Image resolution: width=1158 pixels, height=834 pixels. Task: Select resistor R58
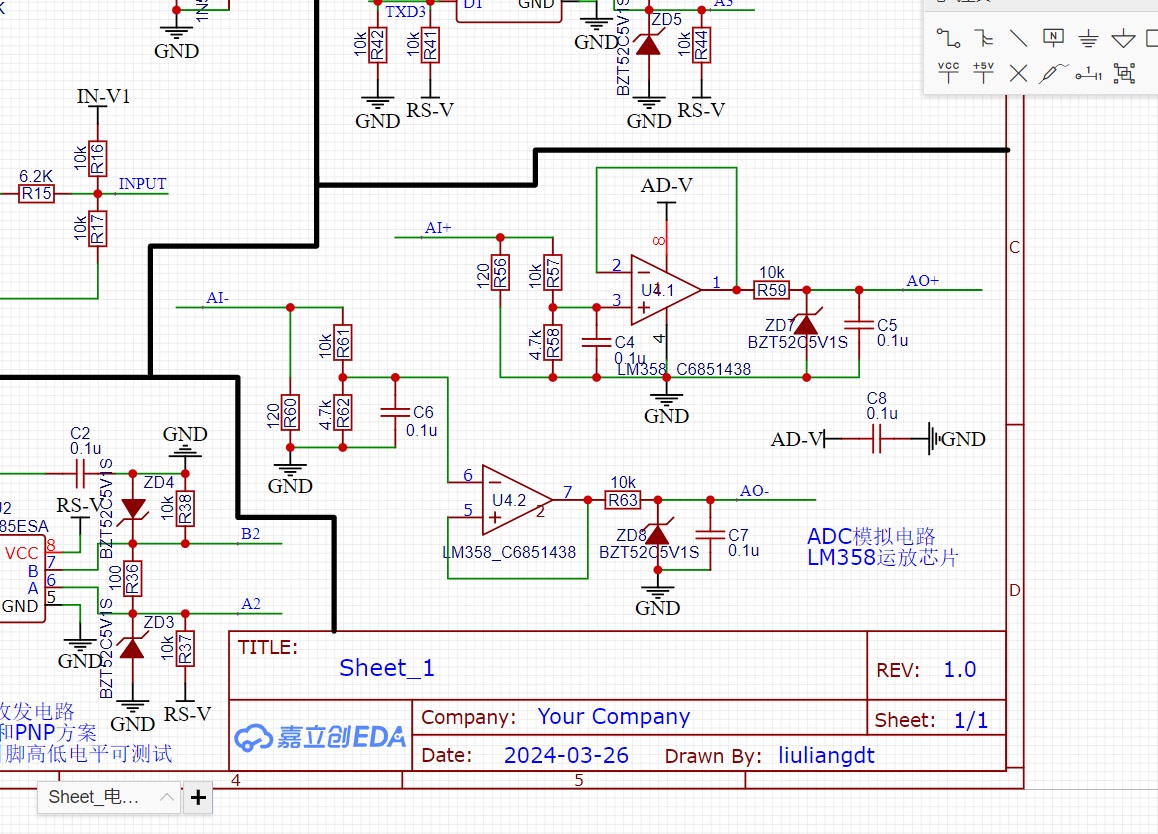point(552,343)
